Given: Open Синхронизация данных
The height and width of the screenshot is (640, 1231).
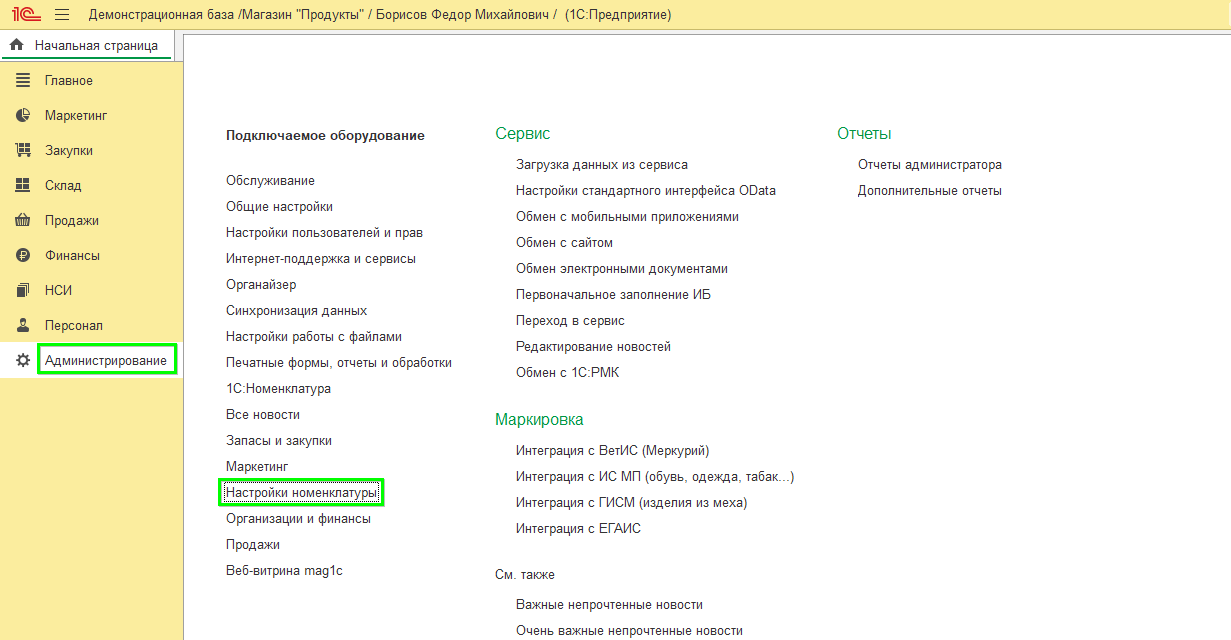Looking at the screenshot, I should [x=296, y=310].
